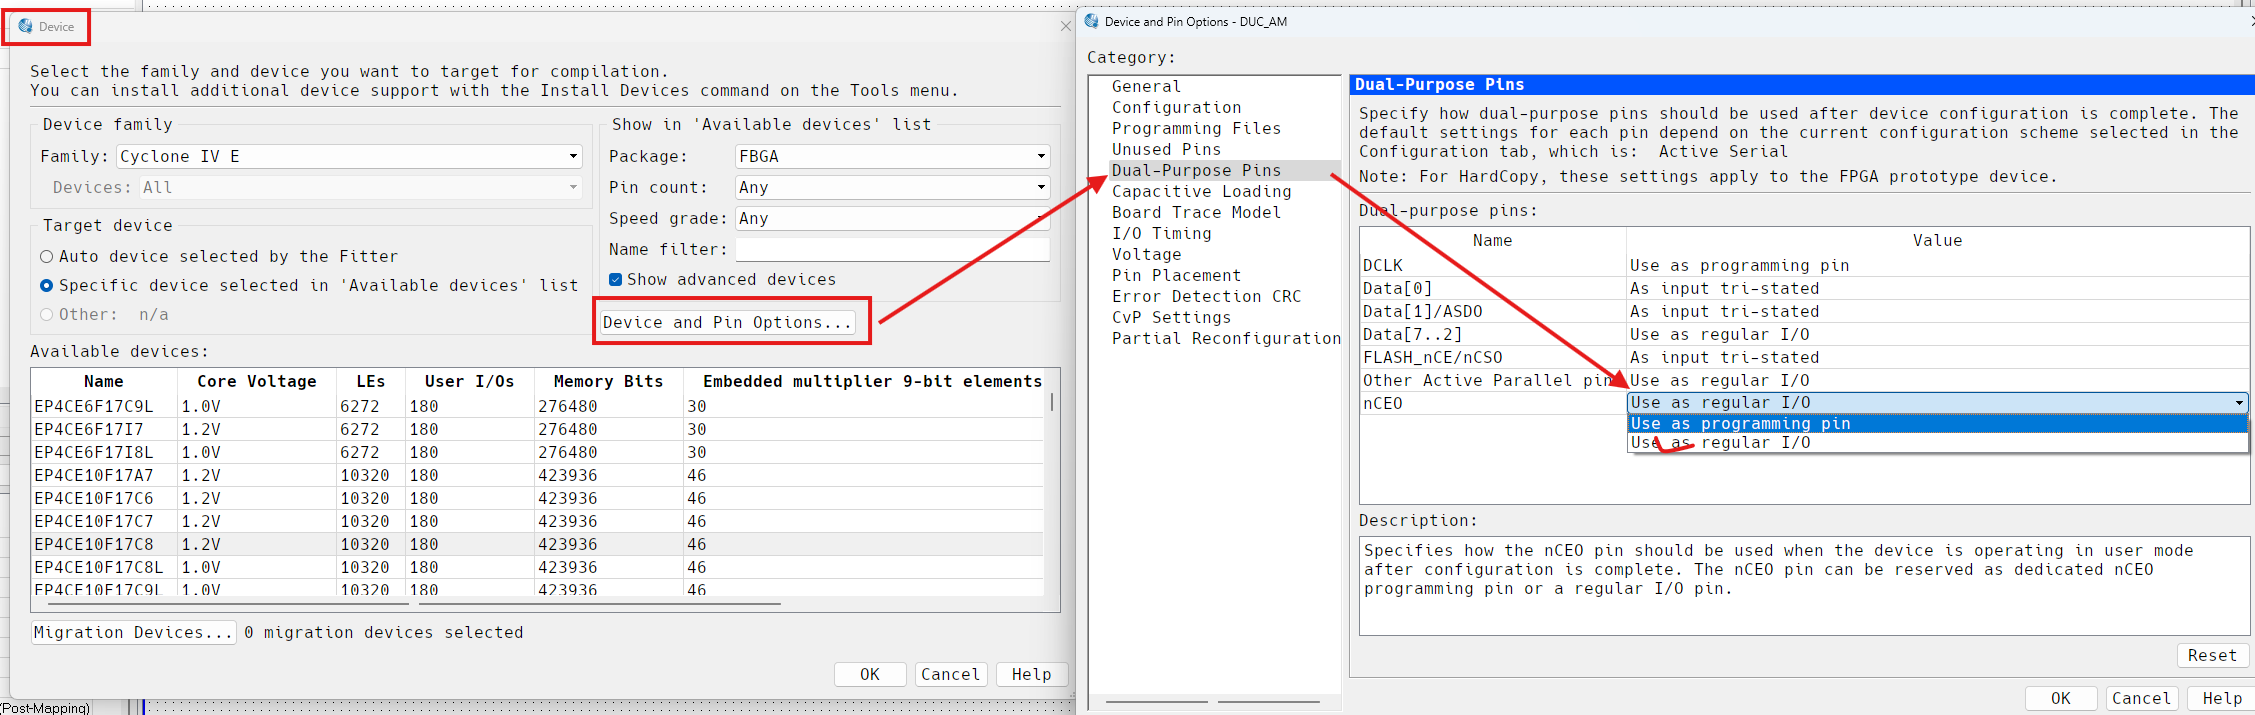Click the Name filter input field
This screenshot has width=2255, height=715.
(x=892, y=249)
